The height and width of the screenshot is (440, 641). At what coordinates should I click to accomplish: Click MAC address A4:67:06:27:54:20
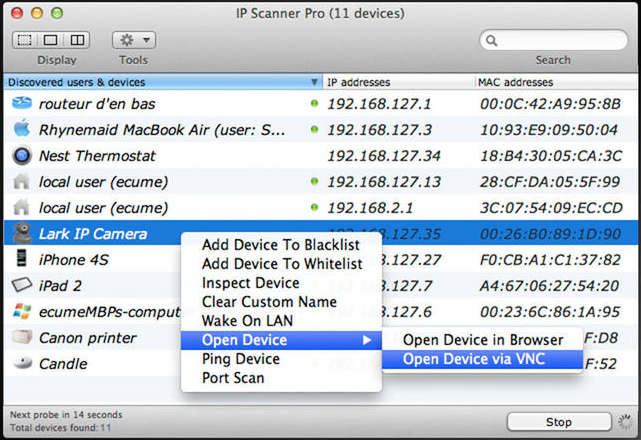tap(549, 286)
